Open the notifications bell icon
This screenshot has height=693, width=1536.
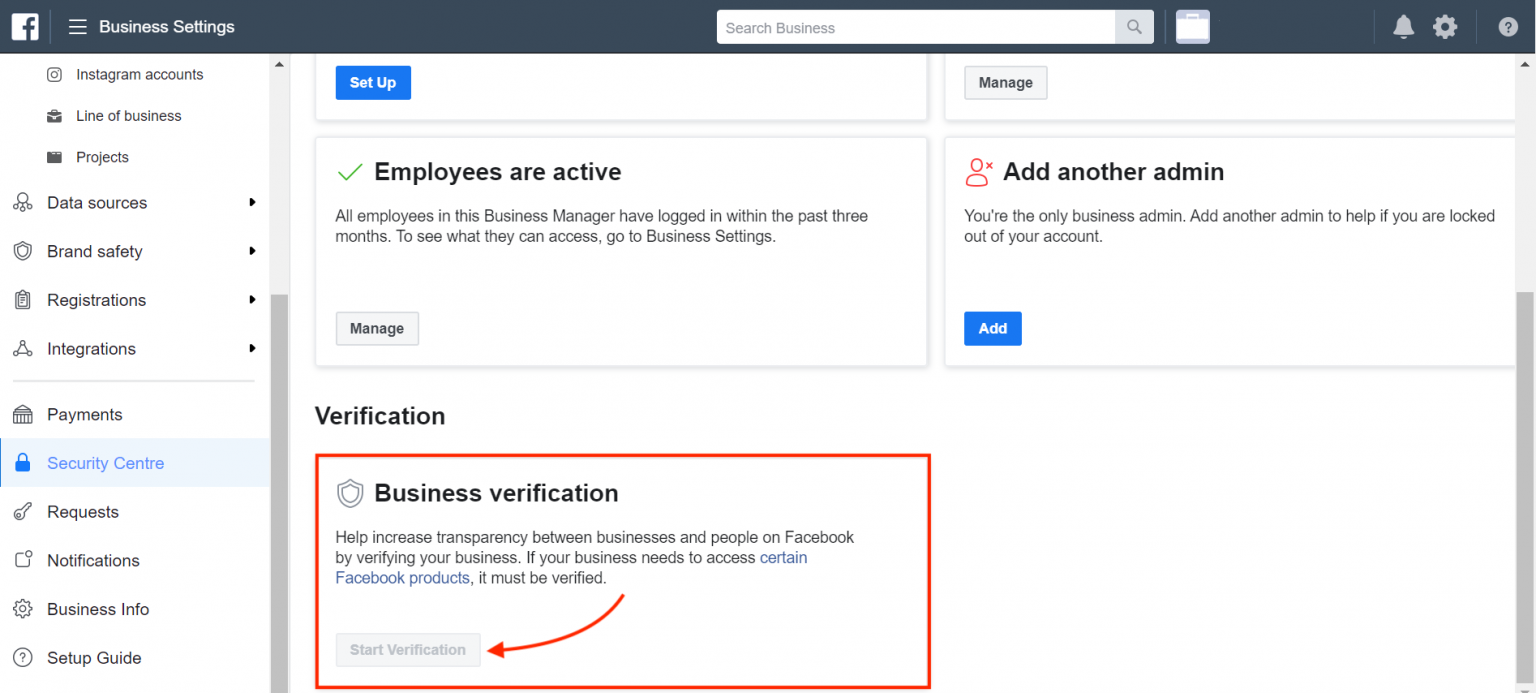click(1404, 27)
